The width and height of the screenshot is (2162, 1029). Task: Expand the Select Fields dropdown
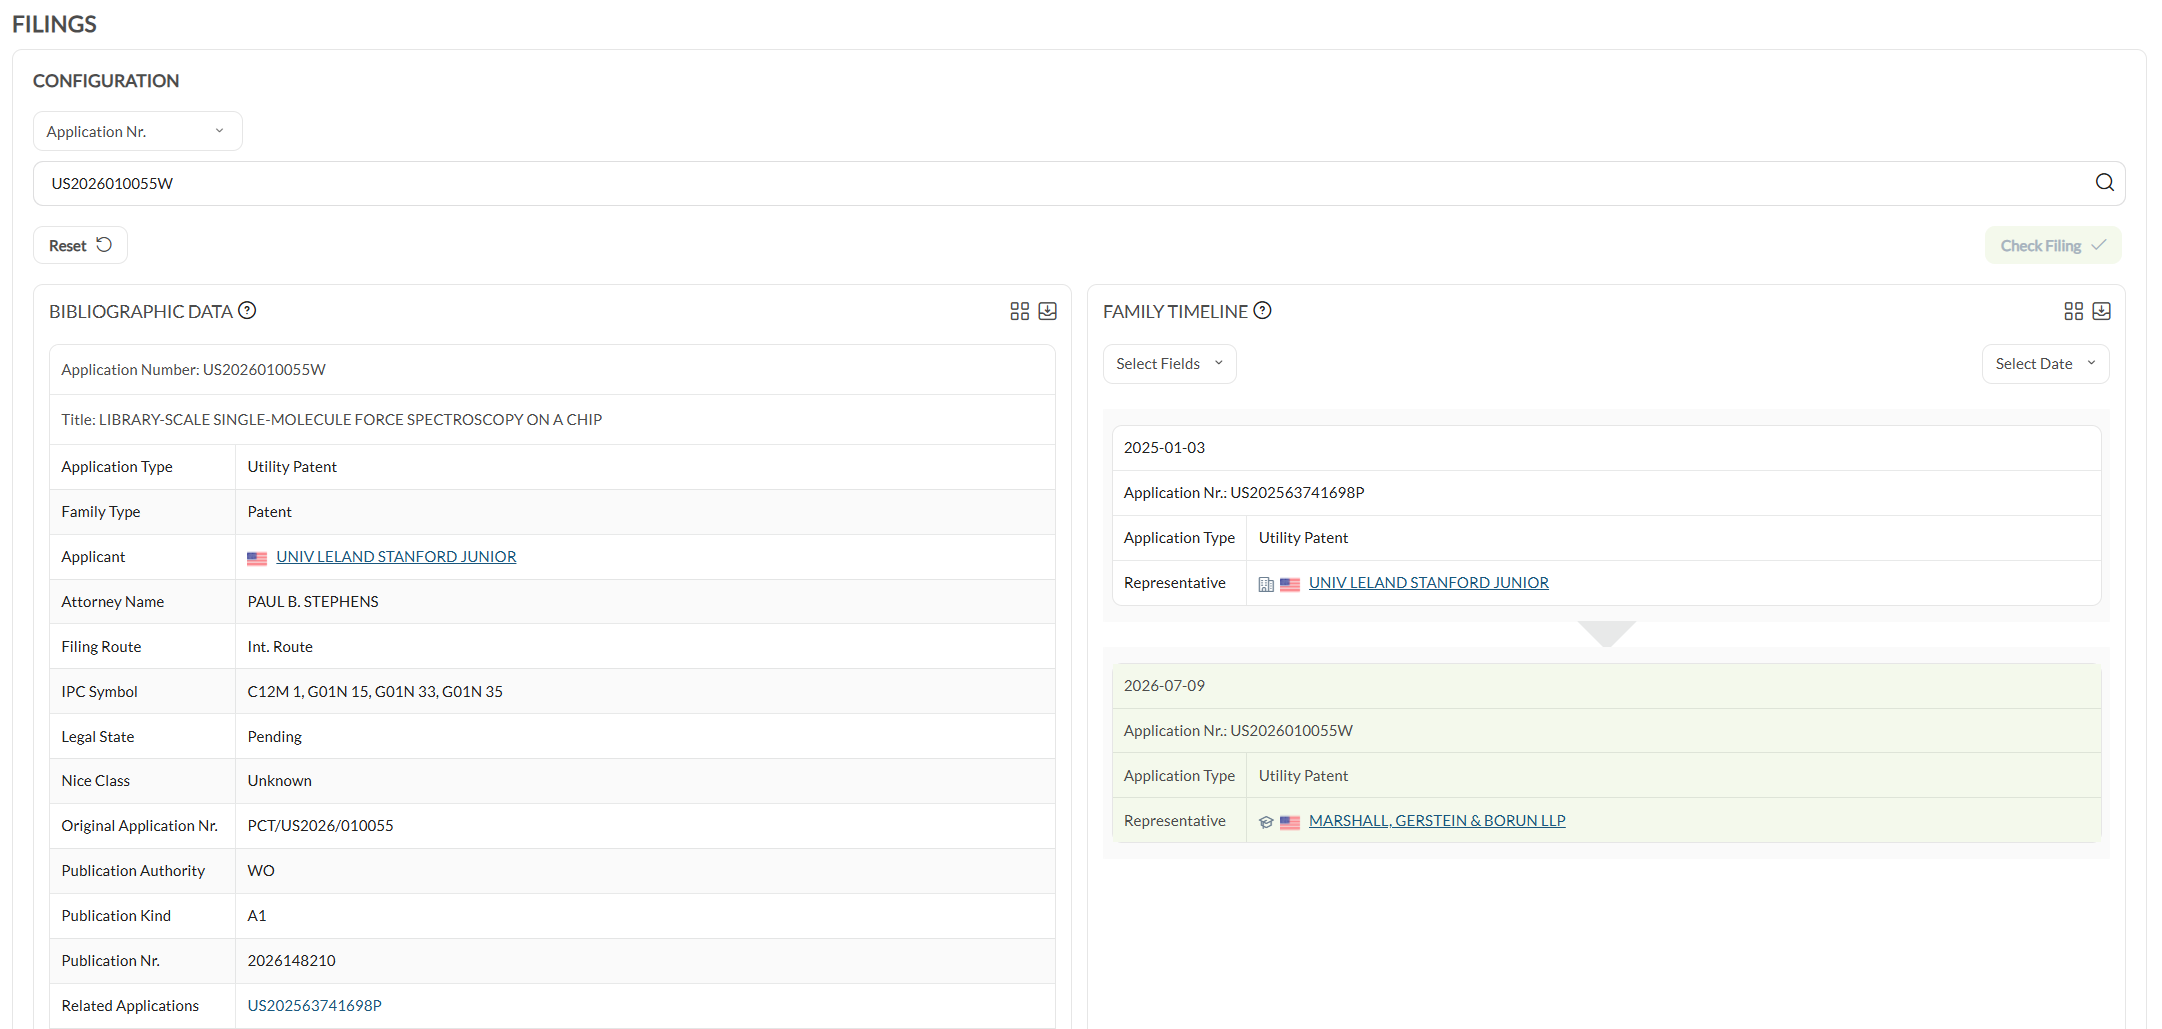point(1169,364)
